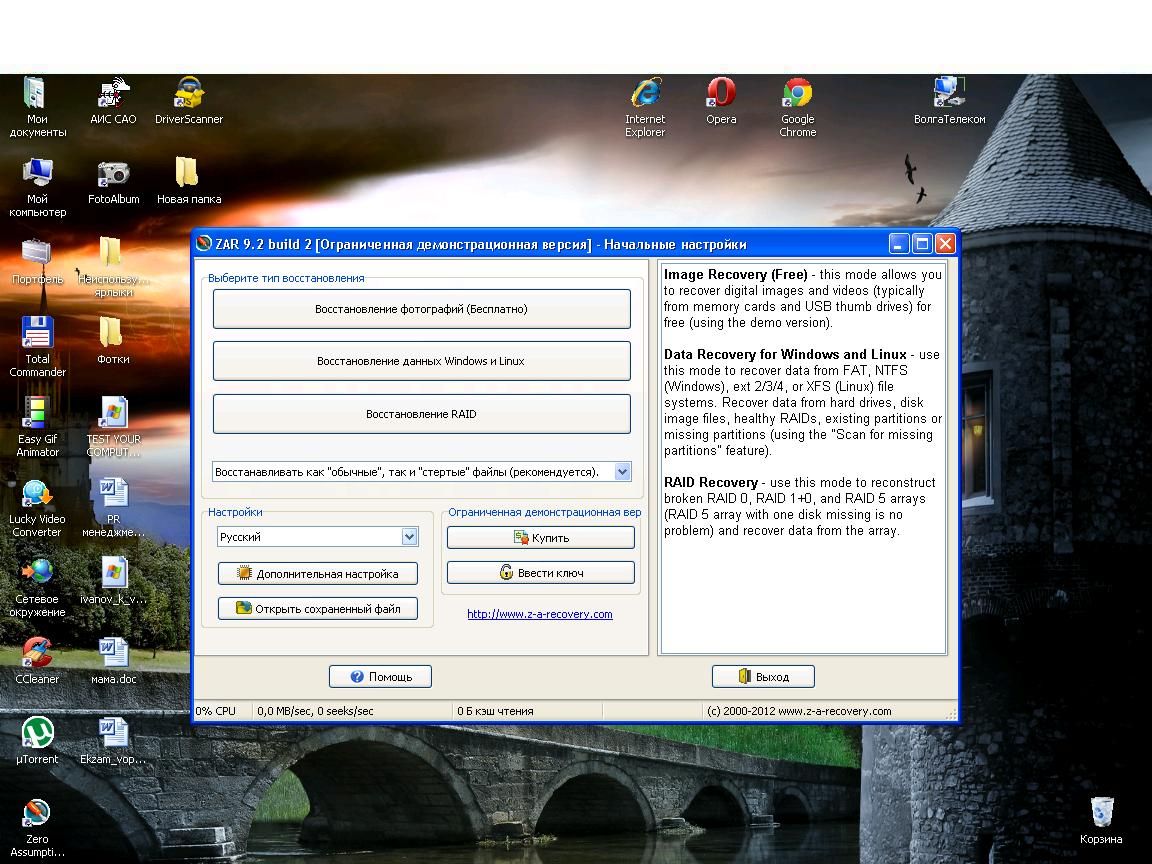Click Data Recovery for Windows and Linux heading

click(x=785, y=354)
